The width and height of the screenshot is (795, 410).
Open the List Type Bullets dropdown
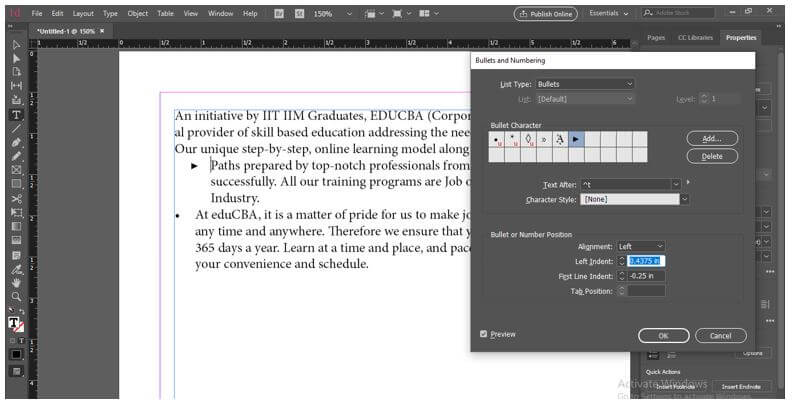pos(585,84)
